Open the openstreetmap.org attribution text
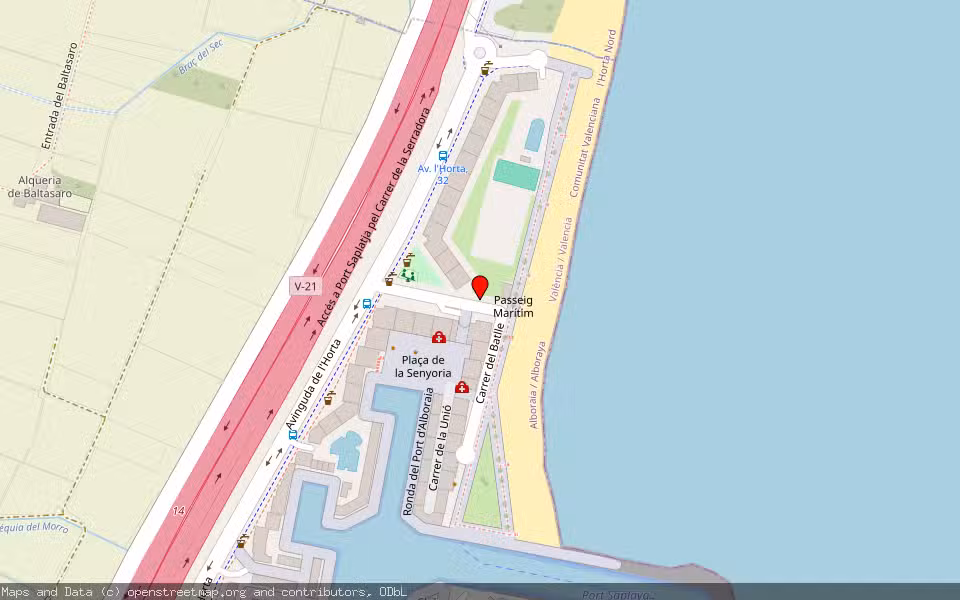Screen dimensions: 960x600 203,592
